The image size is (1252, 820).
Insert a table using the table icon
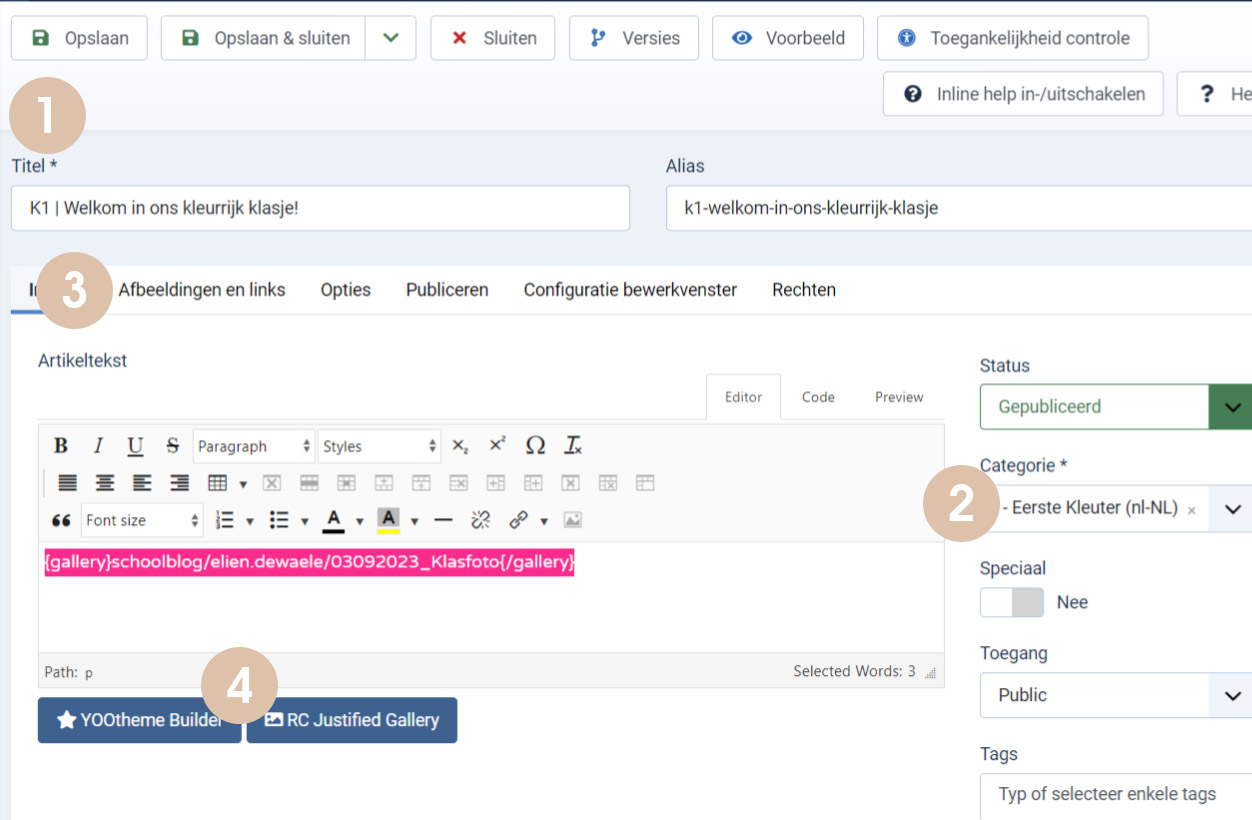point(217,483)
